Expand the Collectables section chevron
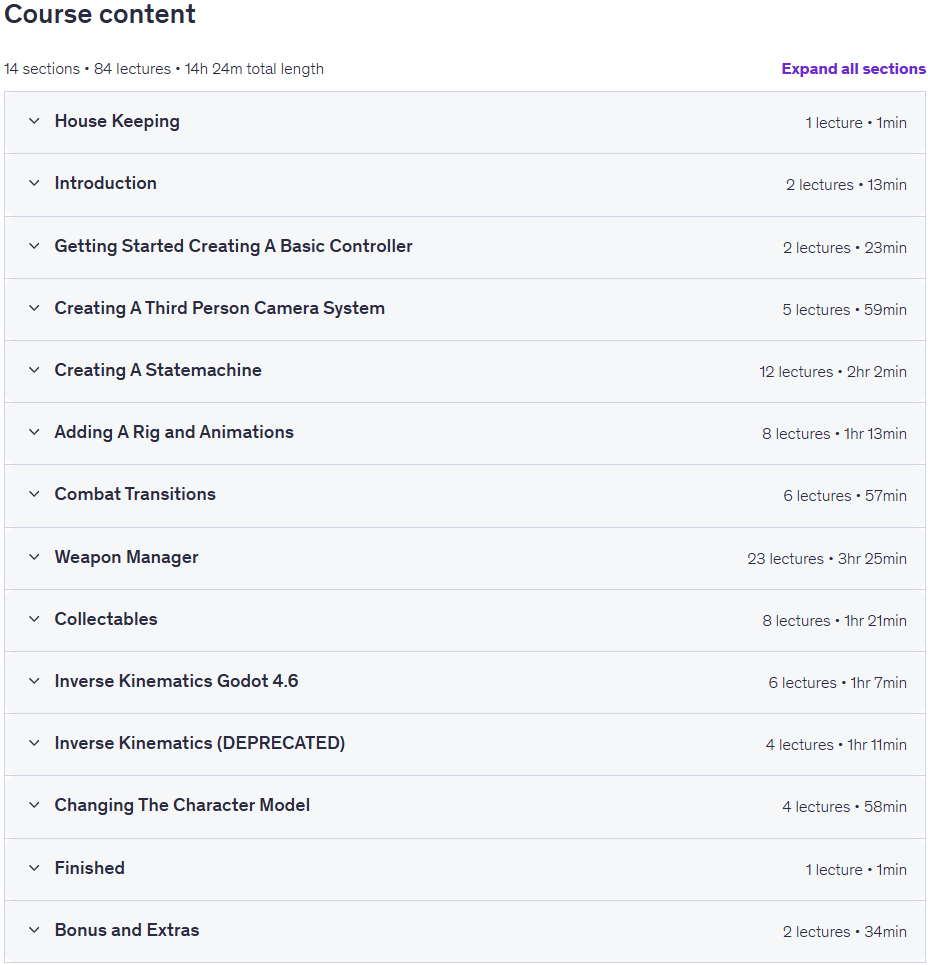The height and width of the screenshot is (965, 928). click(x=34, y=619)
